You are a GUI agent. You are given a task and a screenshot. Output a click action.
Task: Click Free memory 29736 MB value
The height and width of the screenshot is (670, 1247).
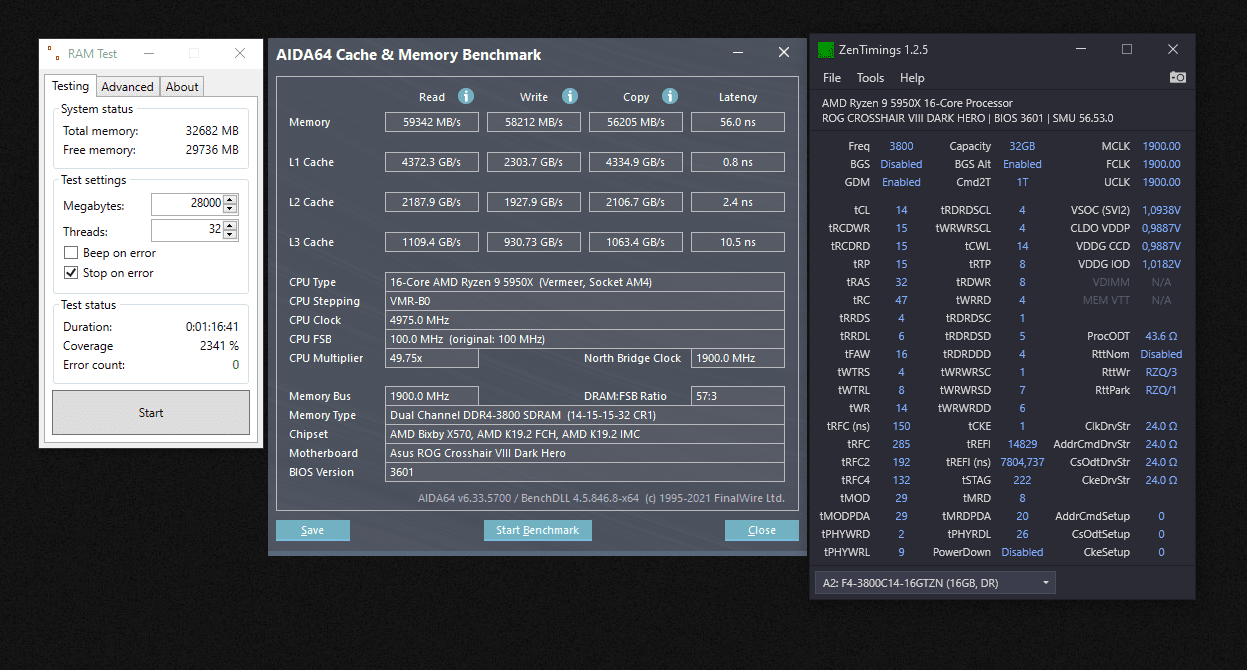coord(212,150)
